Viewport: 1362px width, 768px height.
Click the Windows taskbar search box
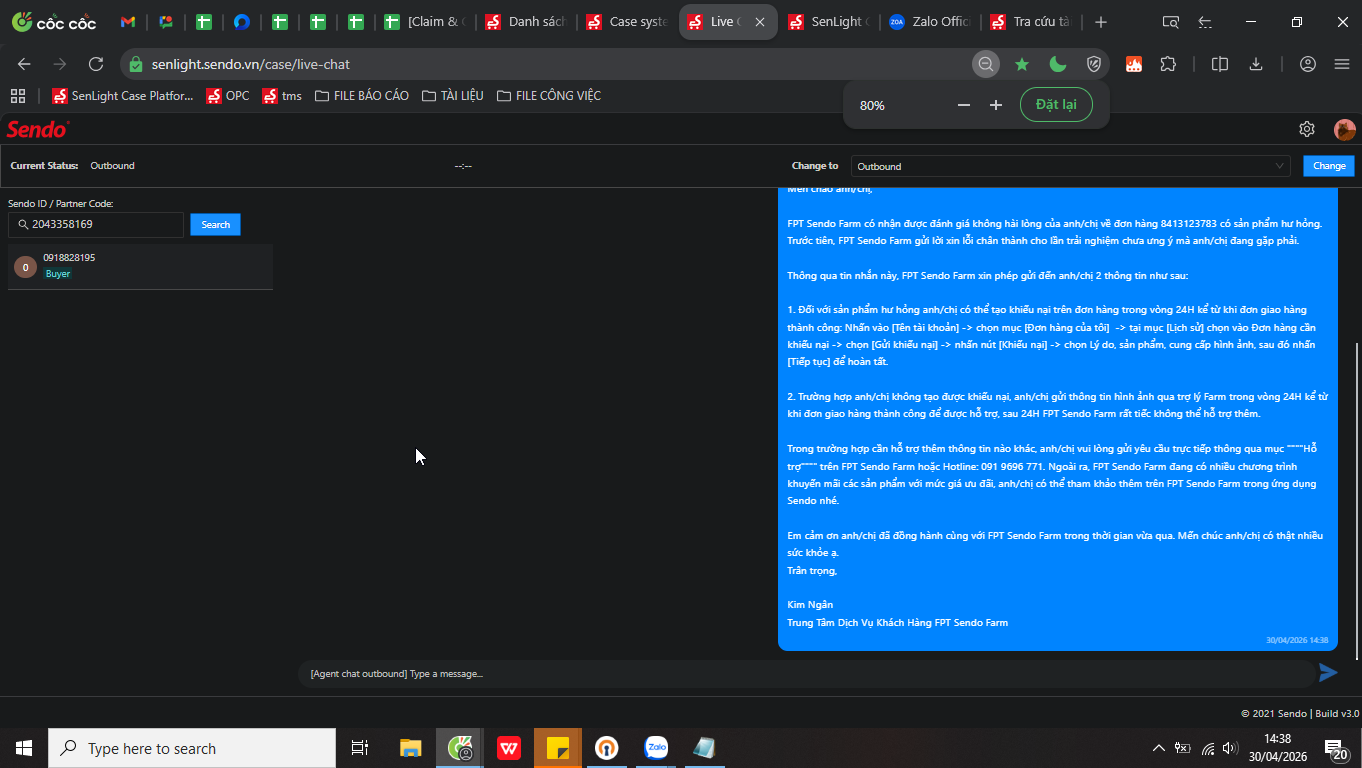click(192, 748)
